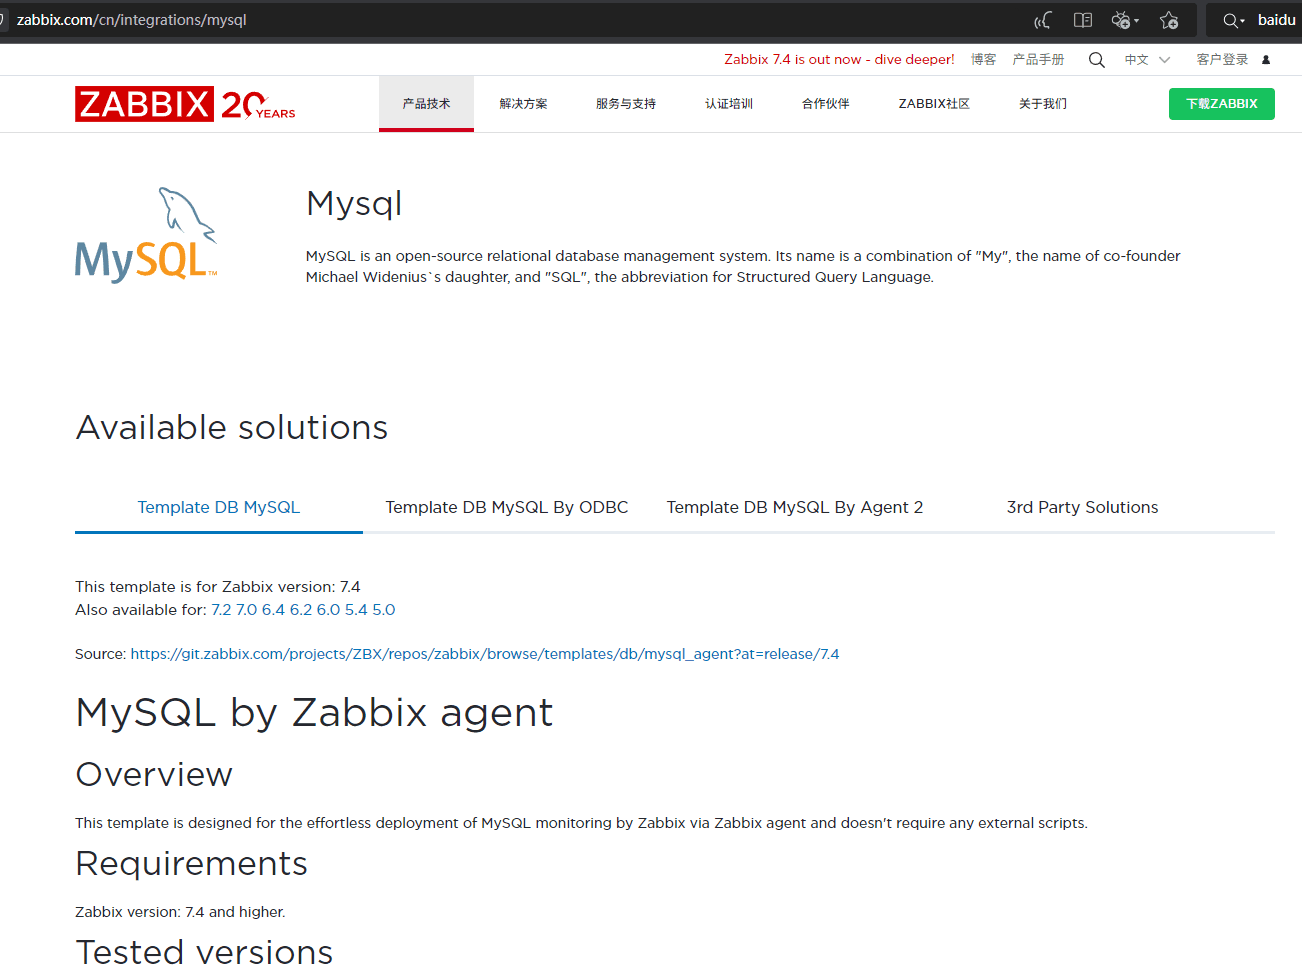This screenshot has height=973, width=1302.
Task: Switch to Template DB MySQL By Agent 2 tab
Action: [795, 507]
